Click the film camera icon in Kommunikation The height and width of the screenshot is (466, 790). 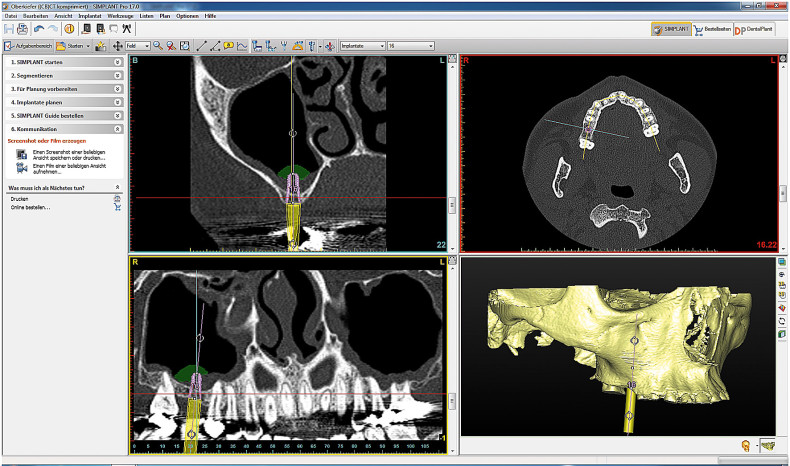21,168
